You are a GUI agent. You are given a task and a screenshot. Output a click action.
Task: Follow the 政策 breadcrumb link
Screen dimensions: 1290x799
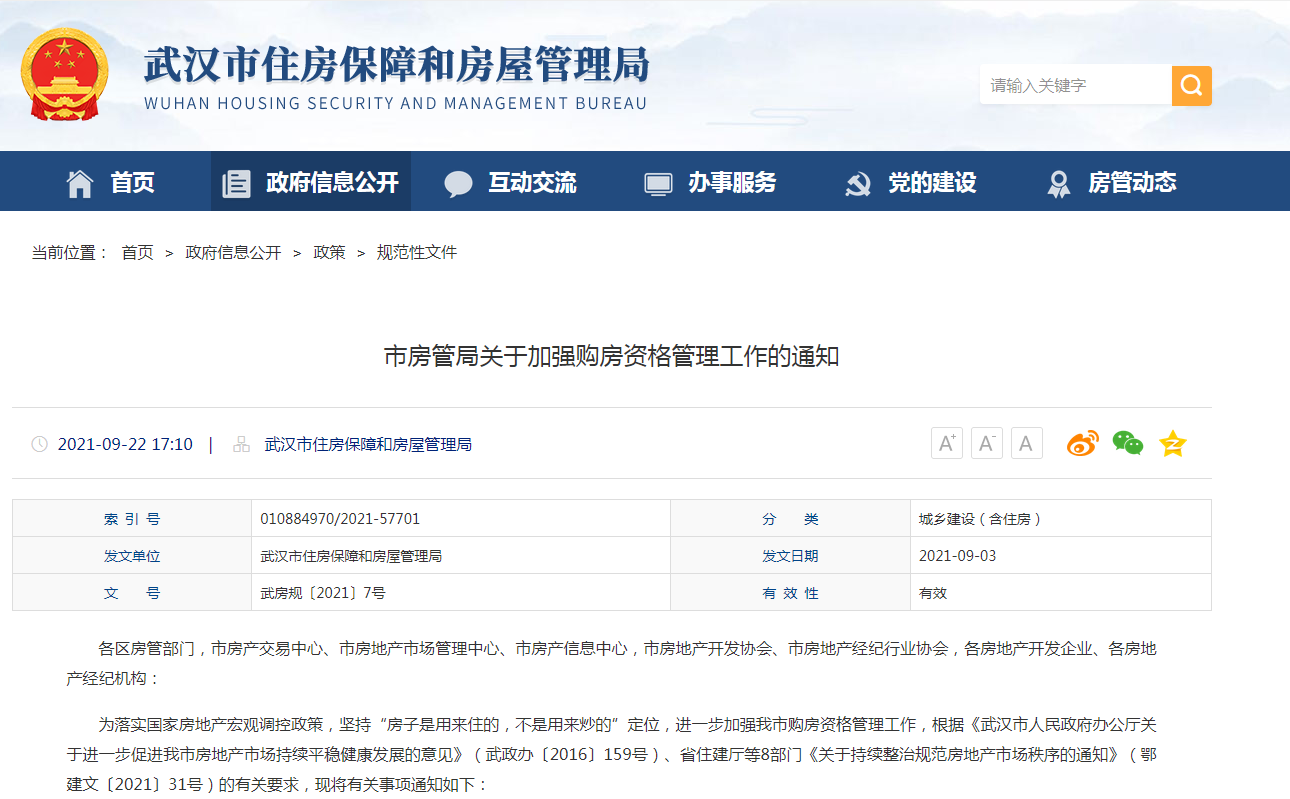click(329, 252)
